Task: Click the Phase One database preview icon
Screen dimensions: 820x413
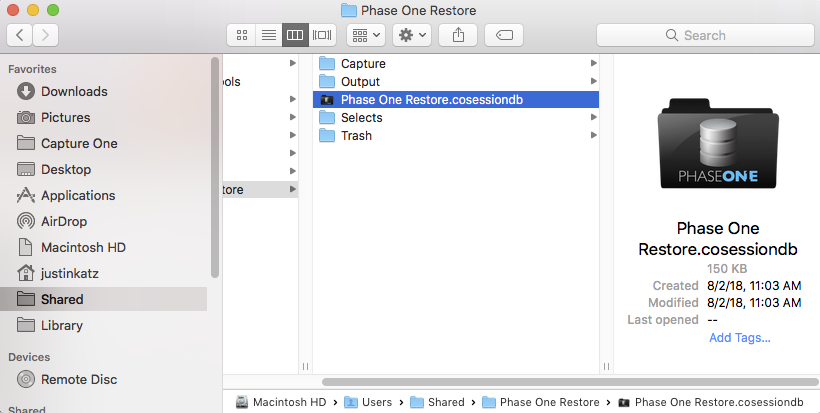Action: [x=718, y=144]
